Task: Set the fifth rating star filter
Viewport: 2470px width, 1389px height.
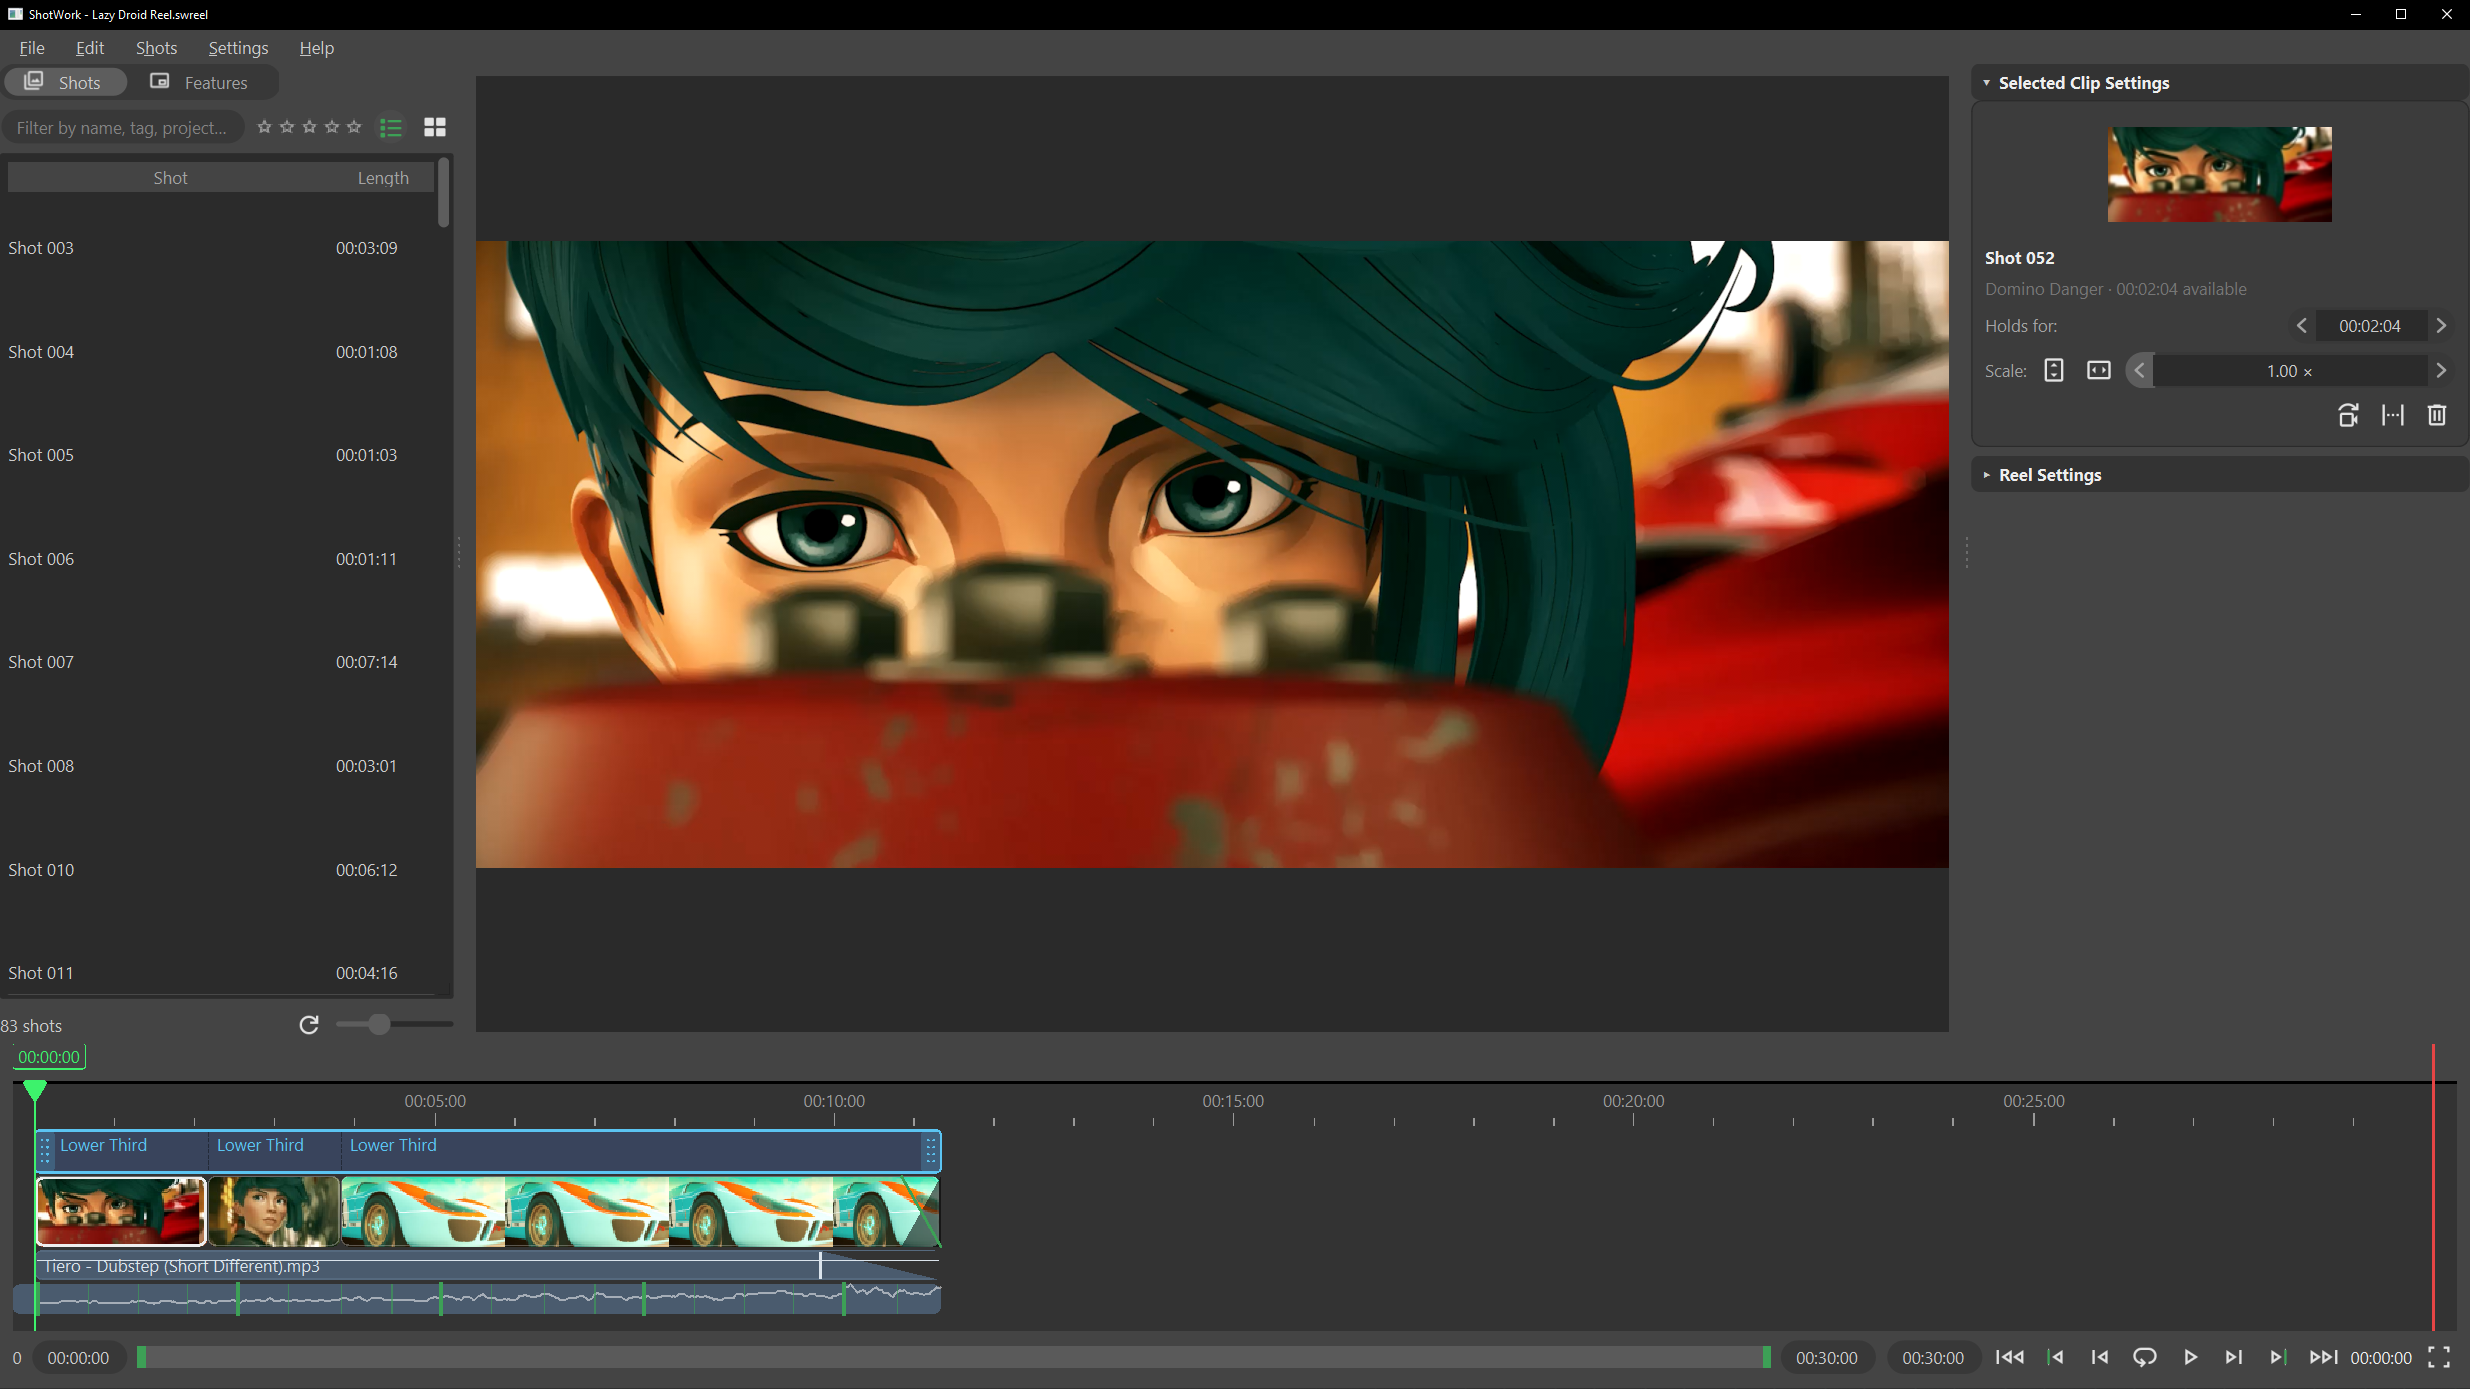Action: point(354,127)
